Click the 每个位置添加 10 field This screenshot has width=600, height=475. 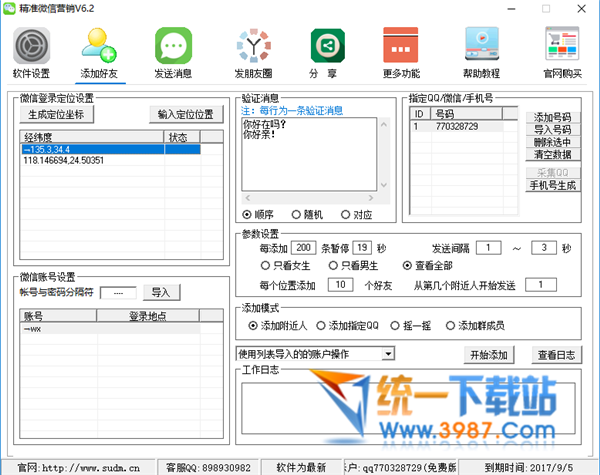pos(341,285)
